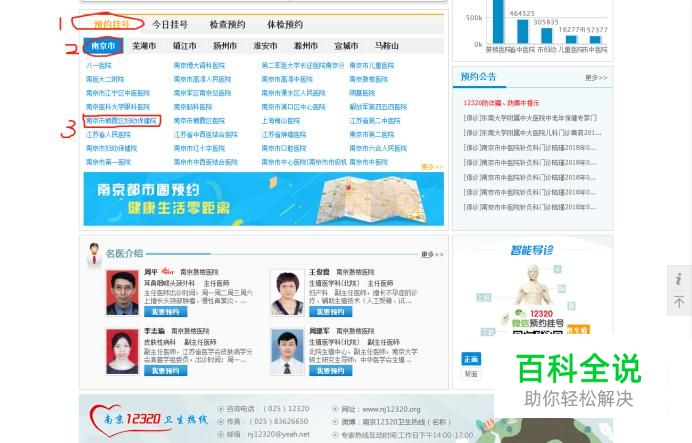Image resolution: width=692 pixels, height=443 pixels.
Task: Click the www.nj12320.org website text
Action: point(391,409)
